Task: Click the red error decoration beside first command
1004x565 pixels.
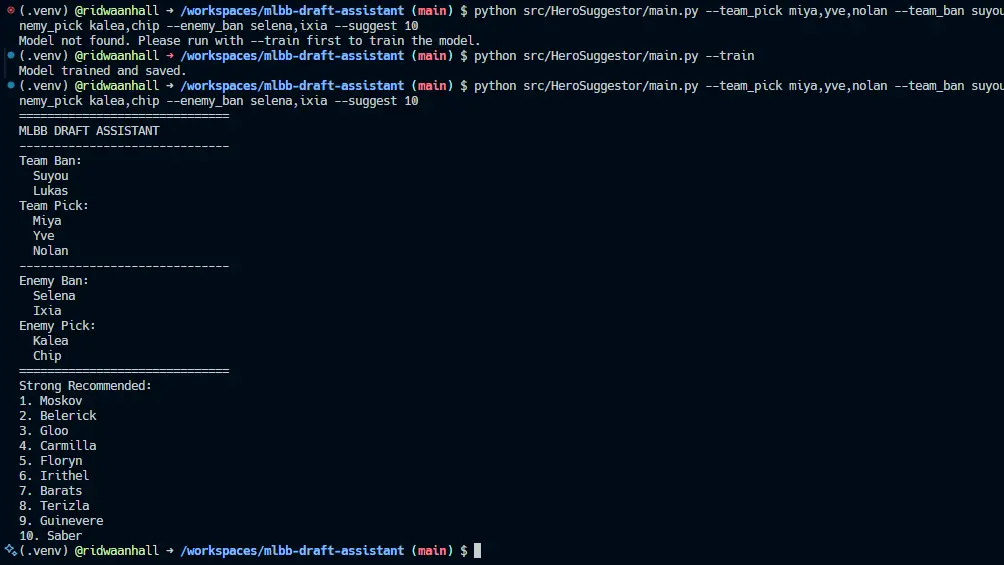Action: coord(11,10)
